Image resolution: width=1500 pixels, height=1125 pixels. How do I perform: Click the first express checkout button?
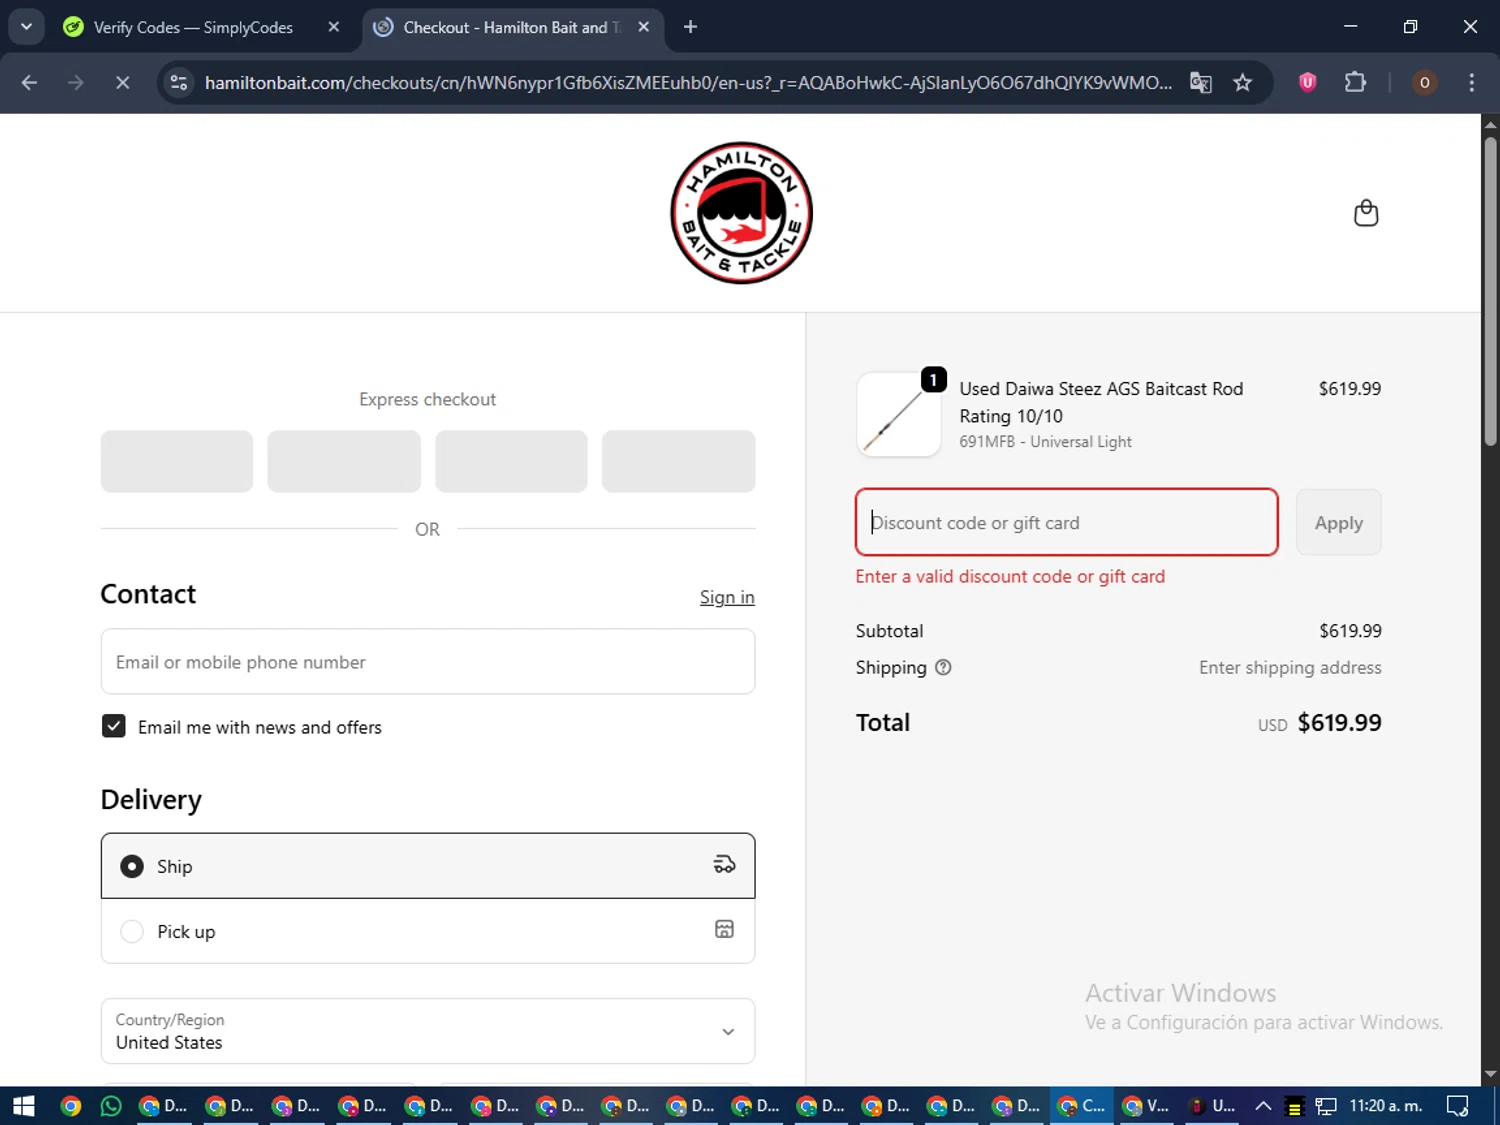(x=177, y=461)
